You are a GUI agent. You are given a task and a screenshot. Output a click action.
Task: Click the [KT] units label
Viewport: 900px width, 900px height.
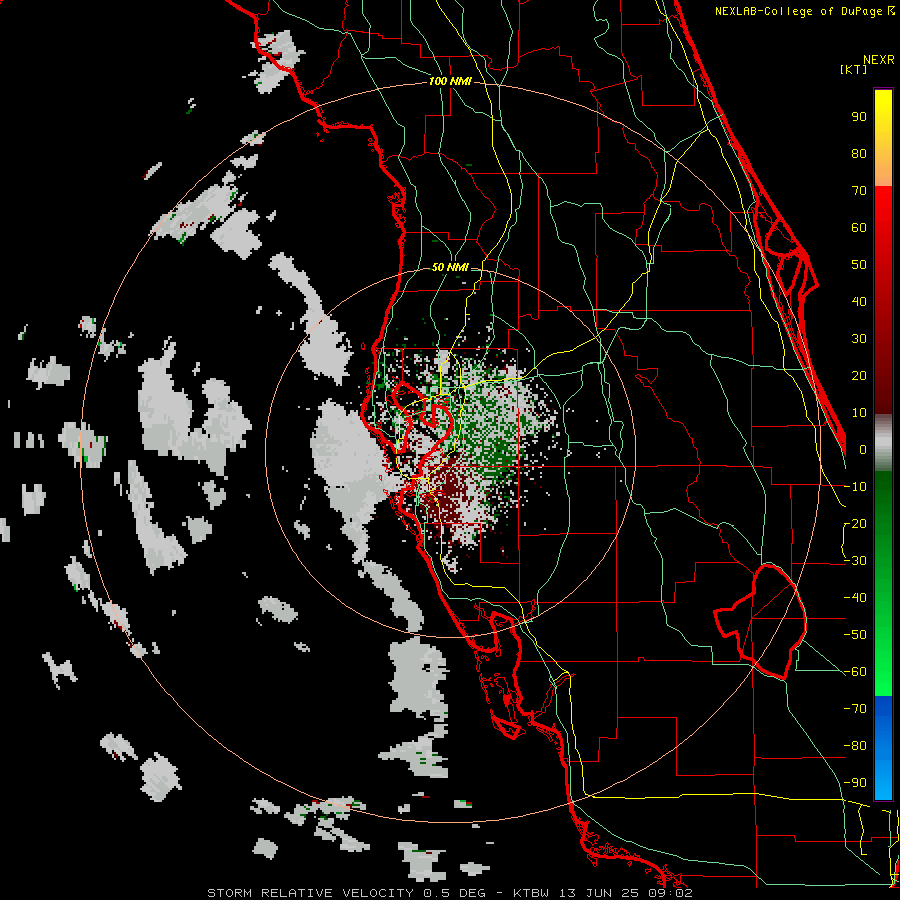pos(854,69)
